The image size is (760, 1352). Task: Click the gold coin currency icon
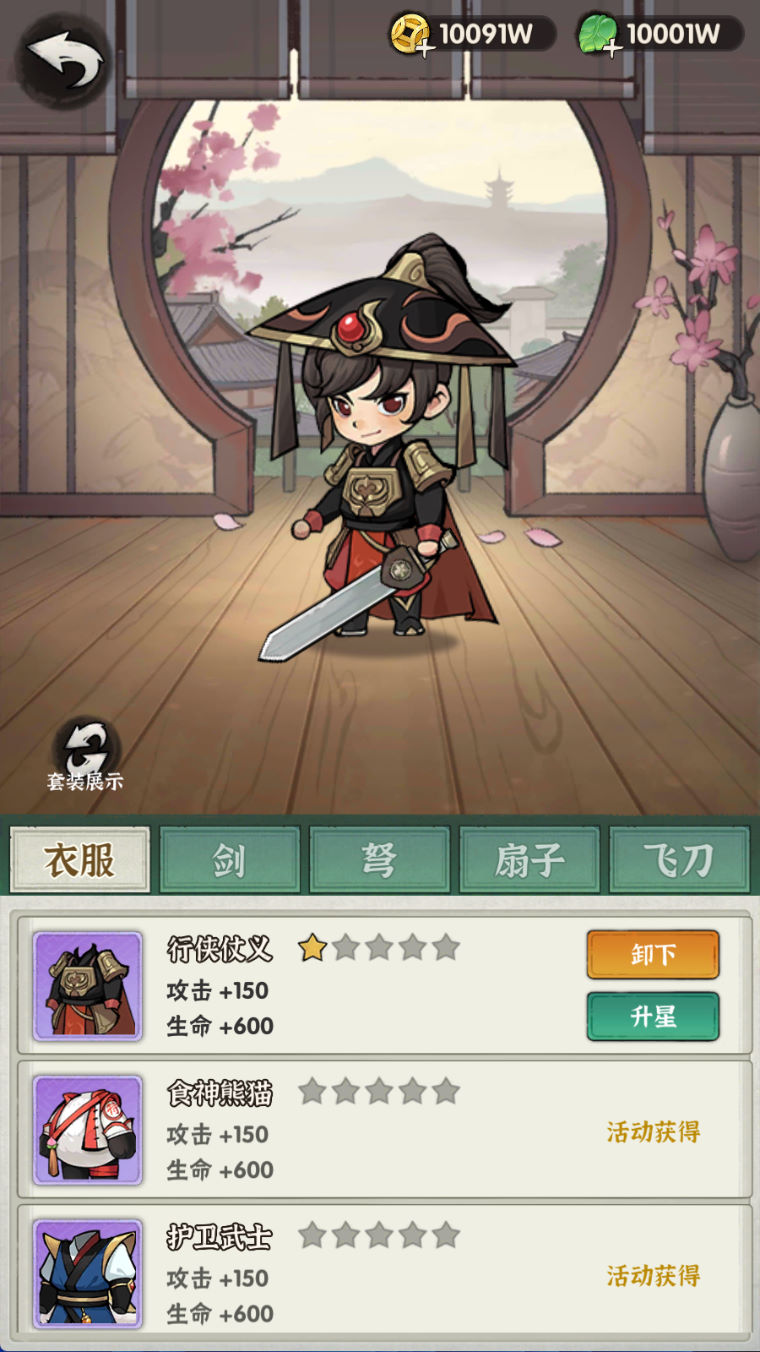410,34
